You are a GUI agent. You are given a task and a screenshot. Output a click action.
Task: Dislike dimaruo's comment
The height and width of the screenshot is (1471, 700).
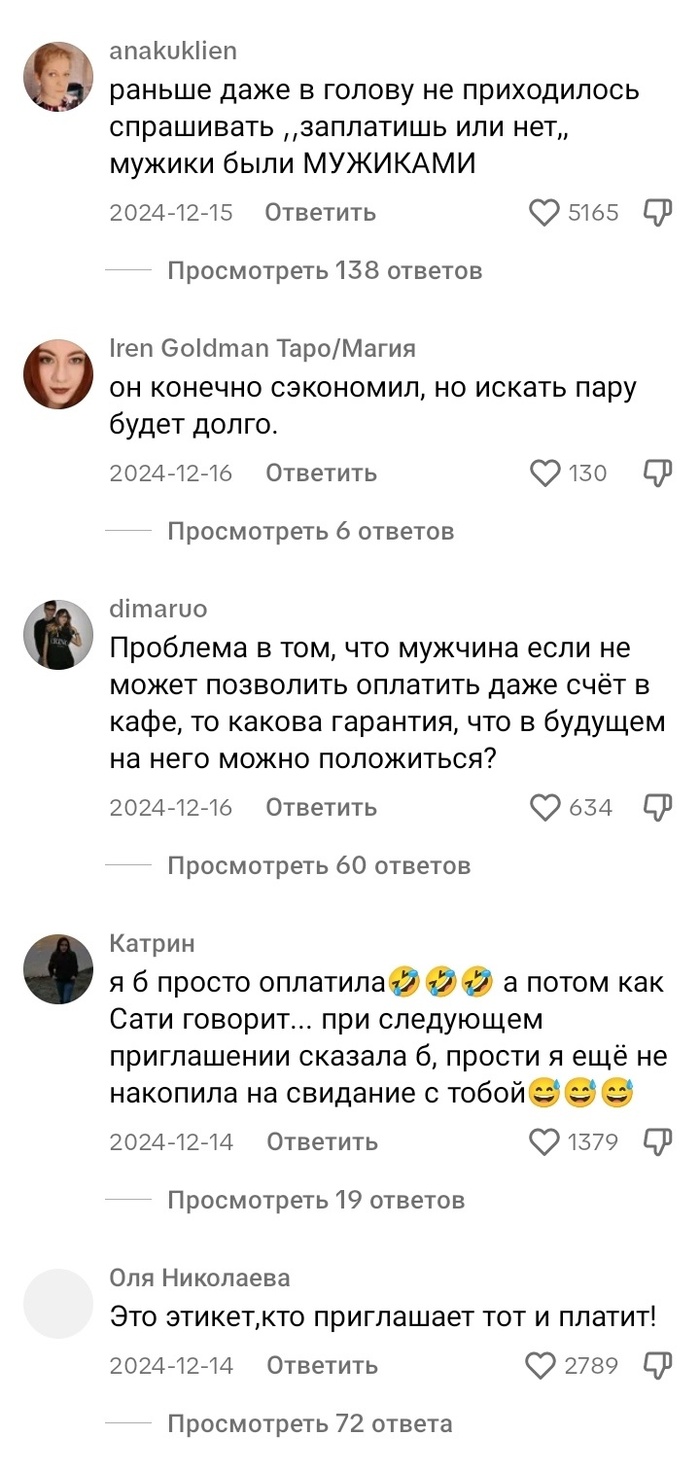657,807
